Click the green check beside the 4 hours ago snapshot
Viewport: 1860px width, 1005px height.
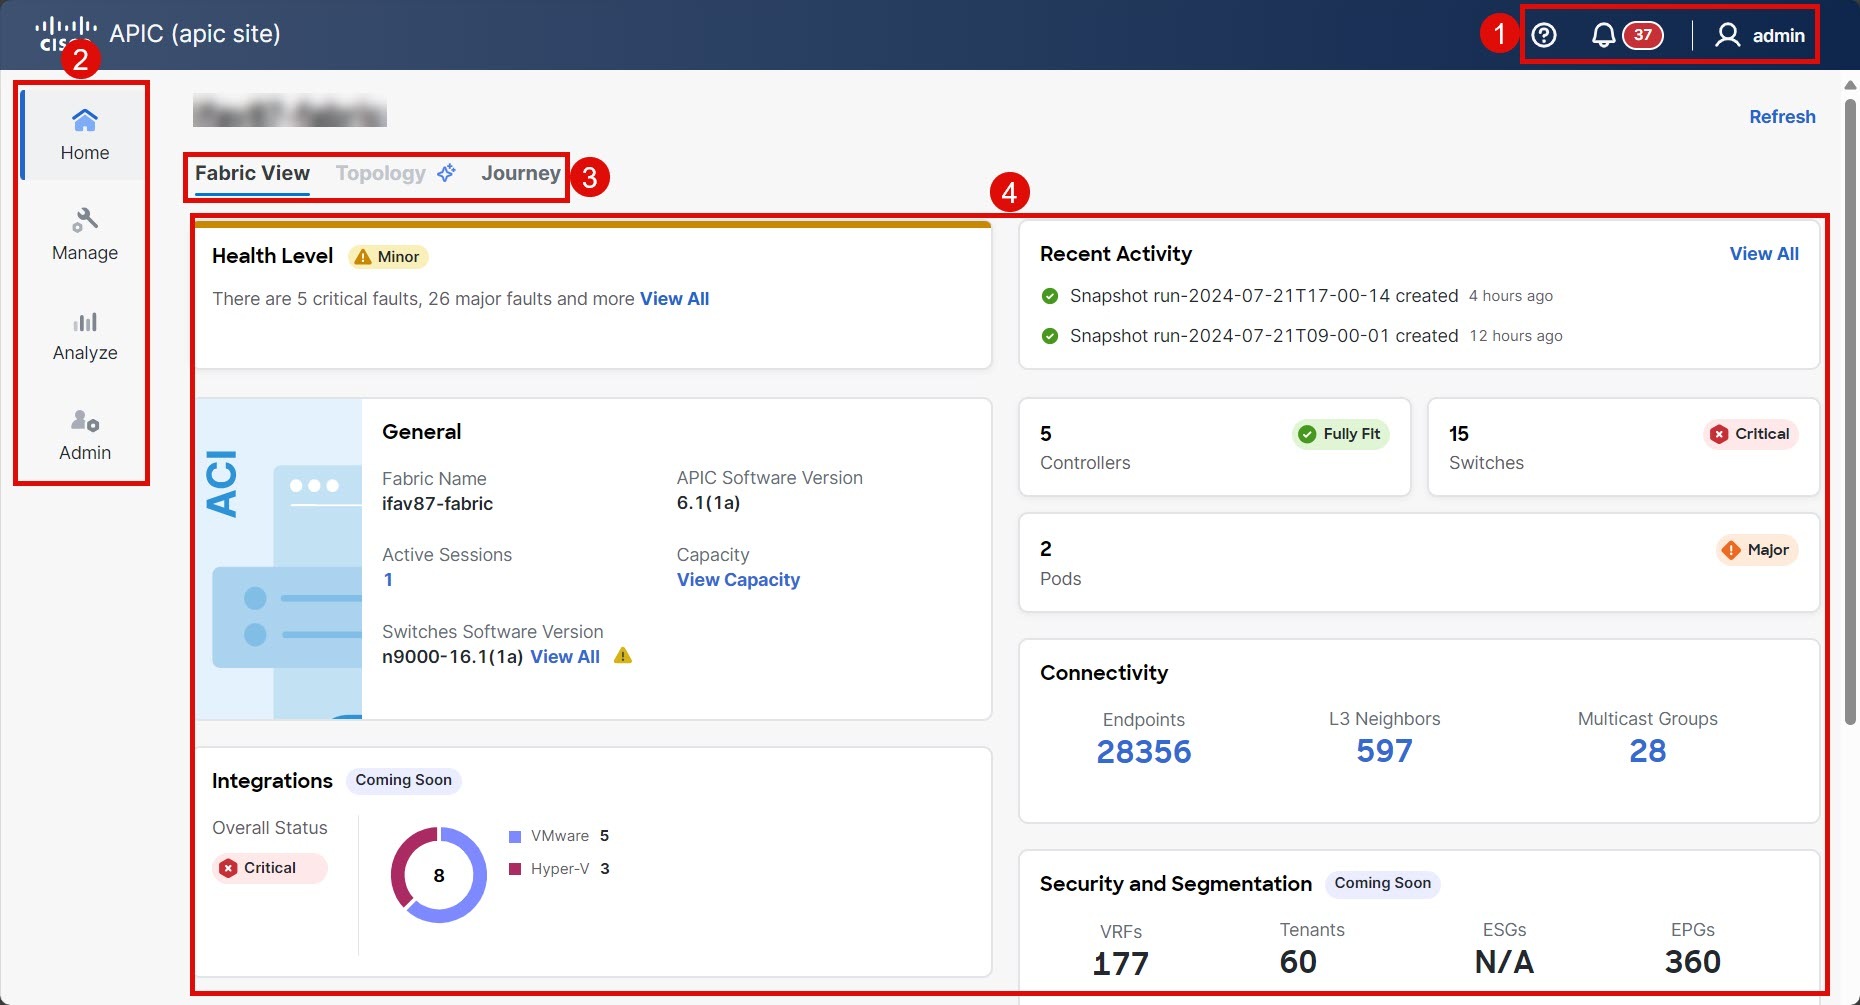tap(1050, 296)
